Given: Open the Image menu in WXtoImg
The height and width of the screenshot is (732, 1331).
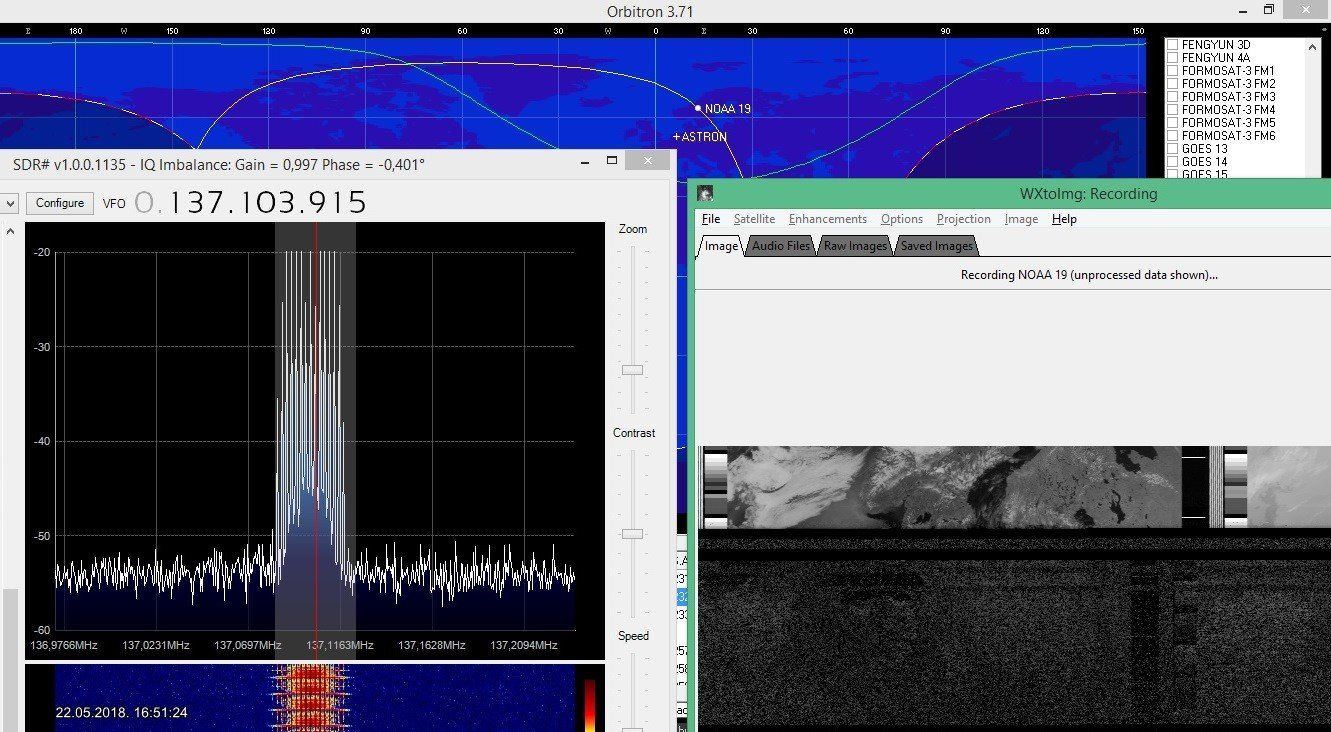Looking at the screenshot, I should (1021, 219).
